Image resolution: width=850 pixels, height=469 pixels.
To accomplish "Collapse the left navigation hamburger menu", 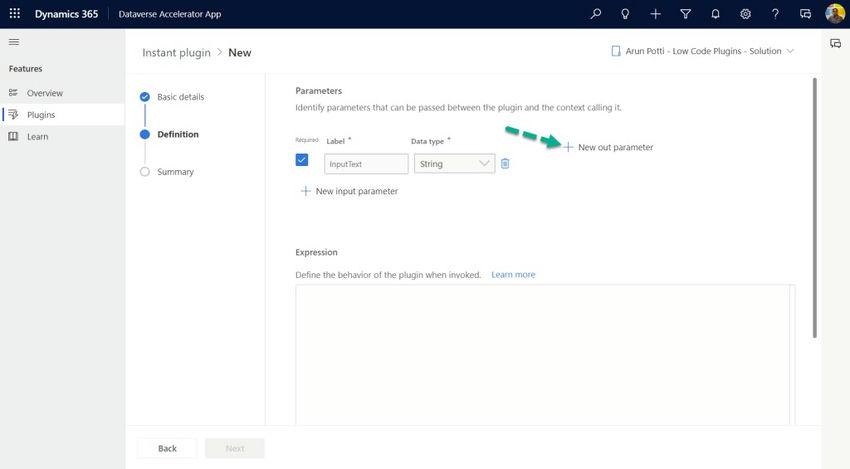I will [14, 42].
